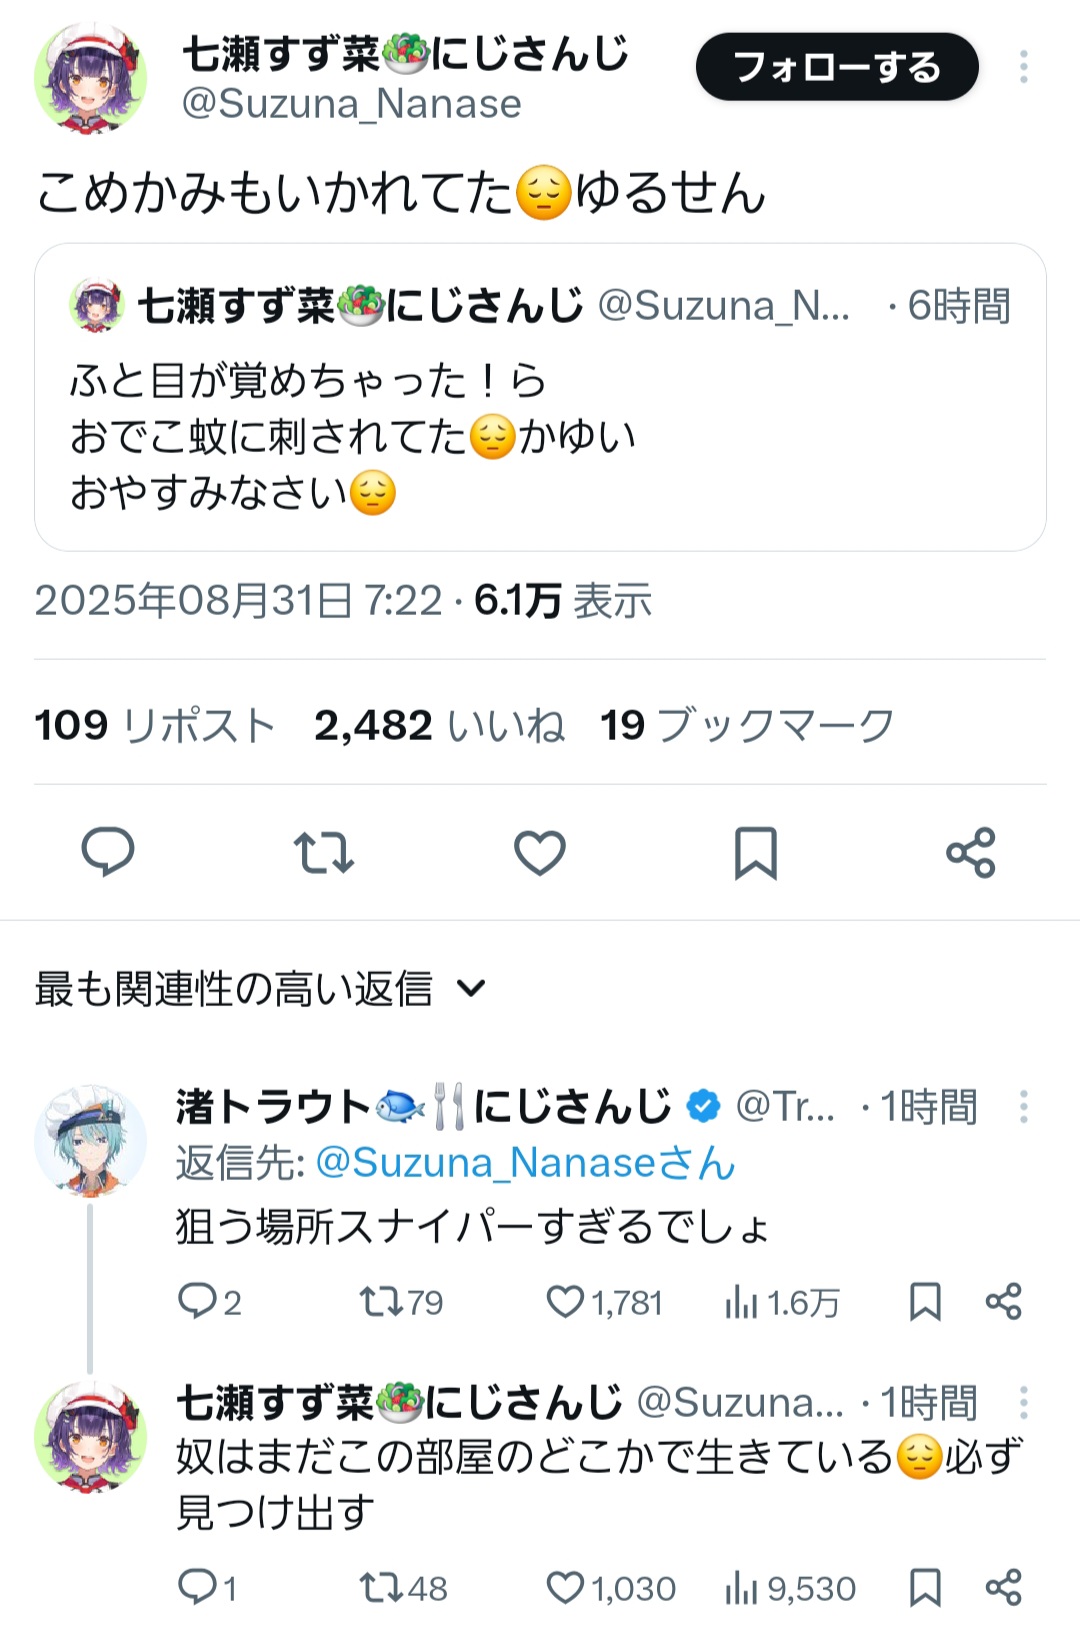Screen dimensions: 1080x1631
Task: Open comments on 渚トラウト's reply
Action: 197,1302
